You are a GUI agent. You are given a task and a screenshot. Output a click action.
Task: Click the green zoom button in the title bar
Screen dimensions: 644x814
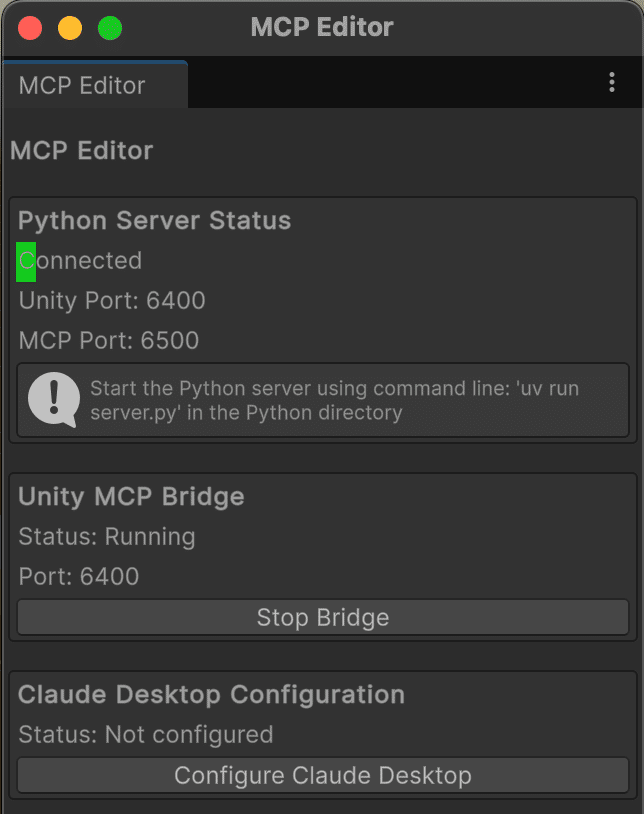pyautogui.click(x=110, y=28)
